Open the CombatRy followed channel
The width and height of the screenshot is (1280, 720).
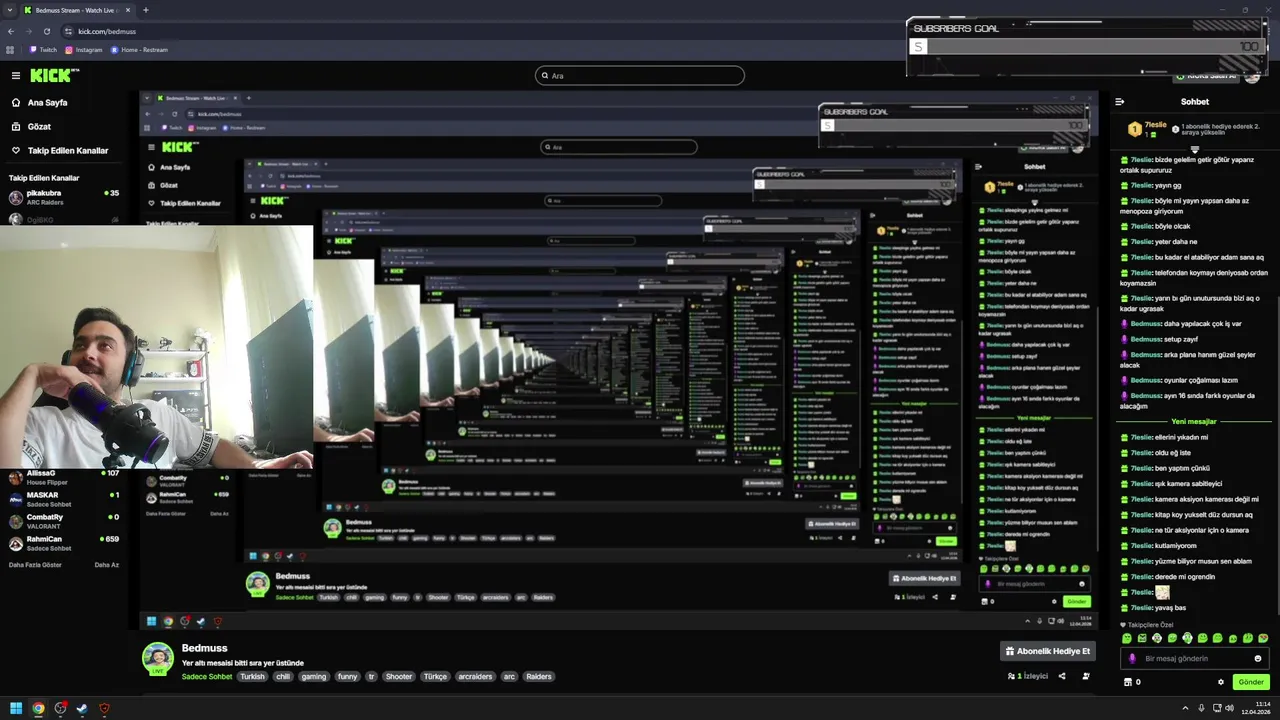click(x=64, y=521)
